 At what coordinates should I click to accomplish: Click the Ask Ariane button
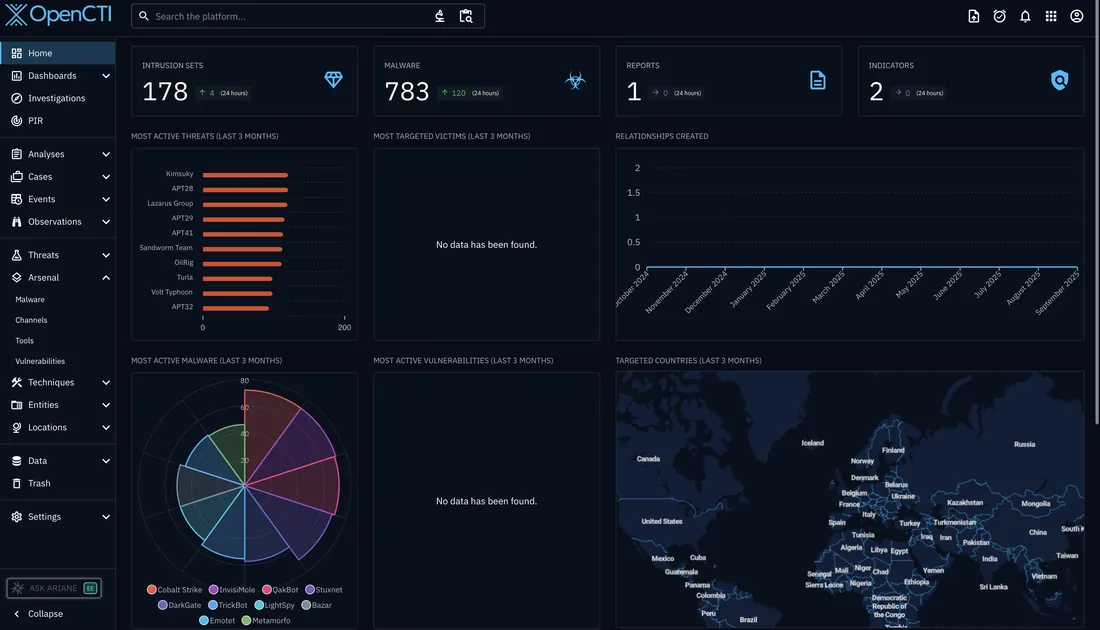point(54,588)
